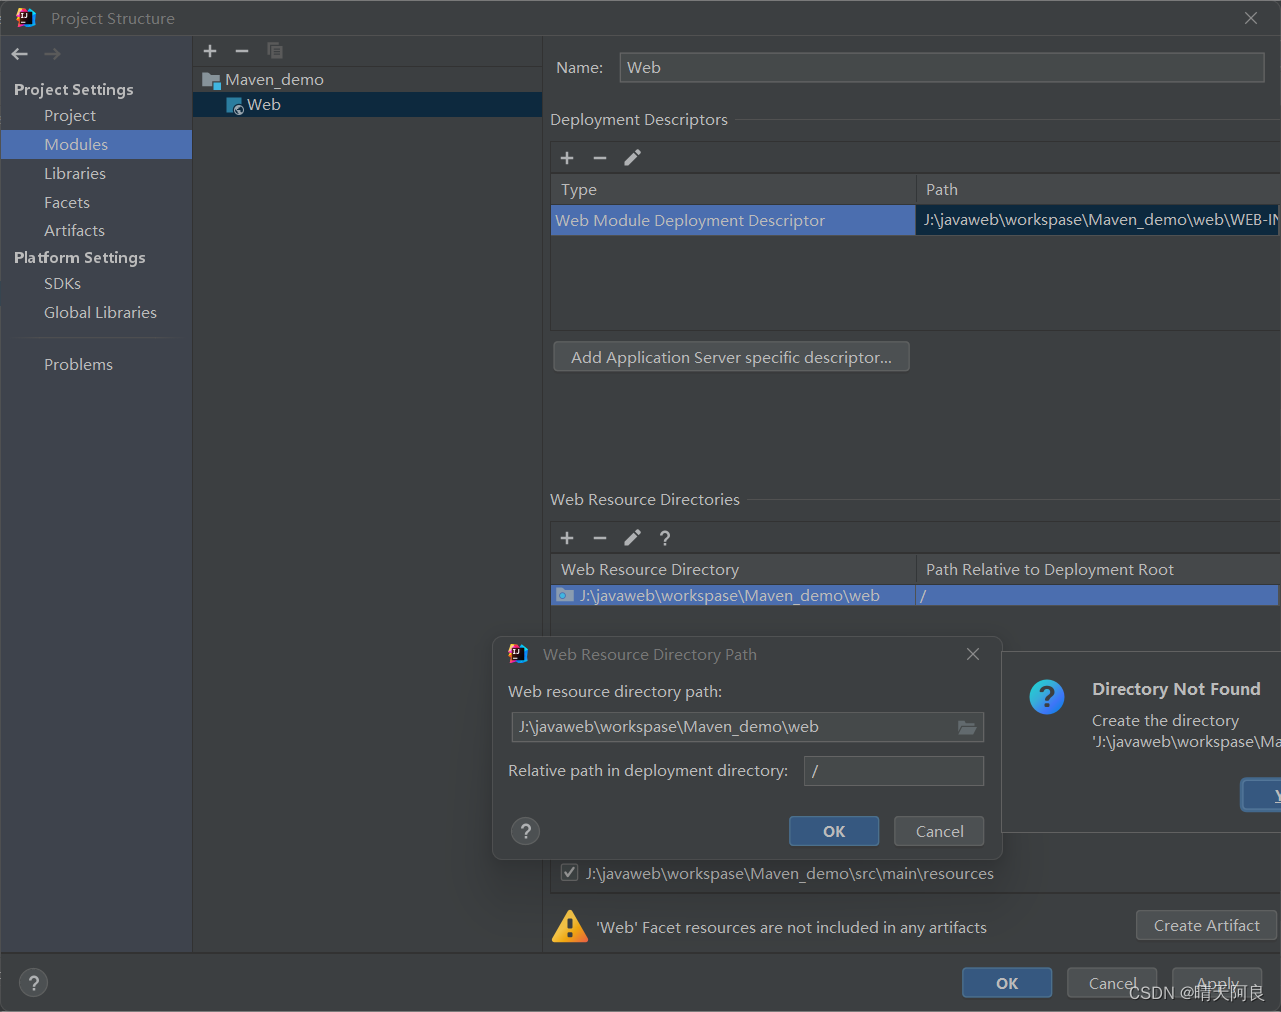Add a new module with plus icon
The image size is (1281, 1012).
pyautogui.click(x=210, y=51)
